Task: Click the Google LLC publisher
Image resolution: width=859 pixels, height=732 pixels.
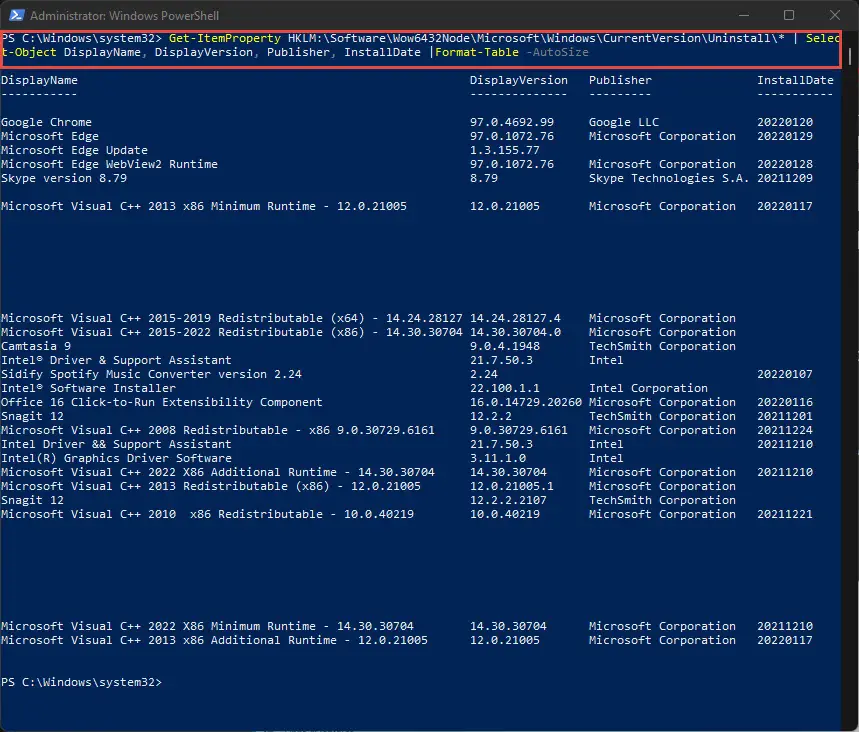Action: (624, 122)
